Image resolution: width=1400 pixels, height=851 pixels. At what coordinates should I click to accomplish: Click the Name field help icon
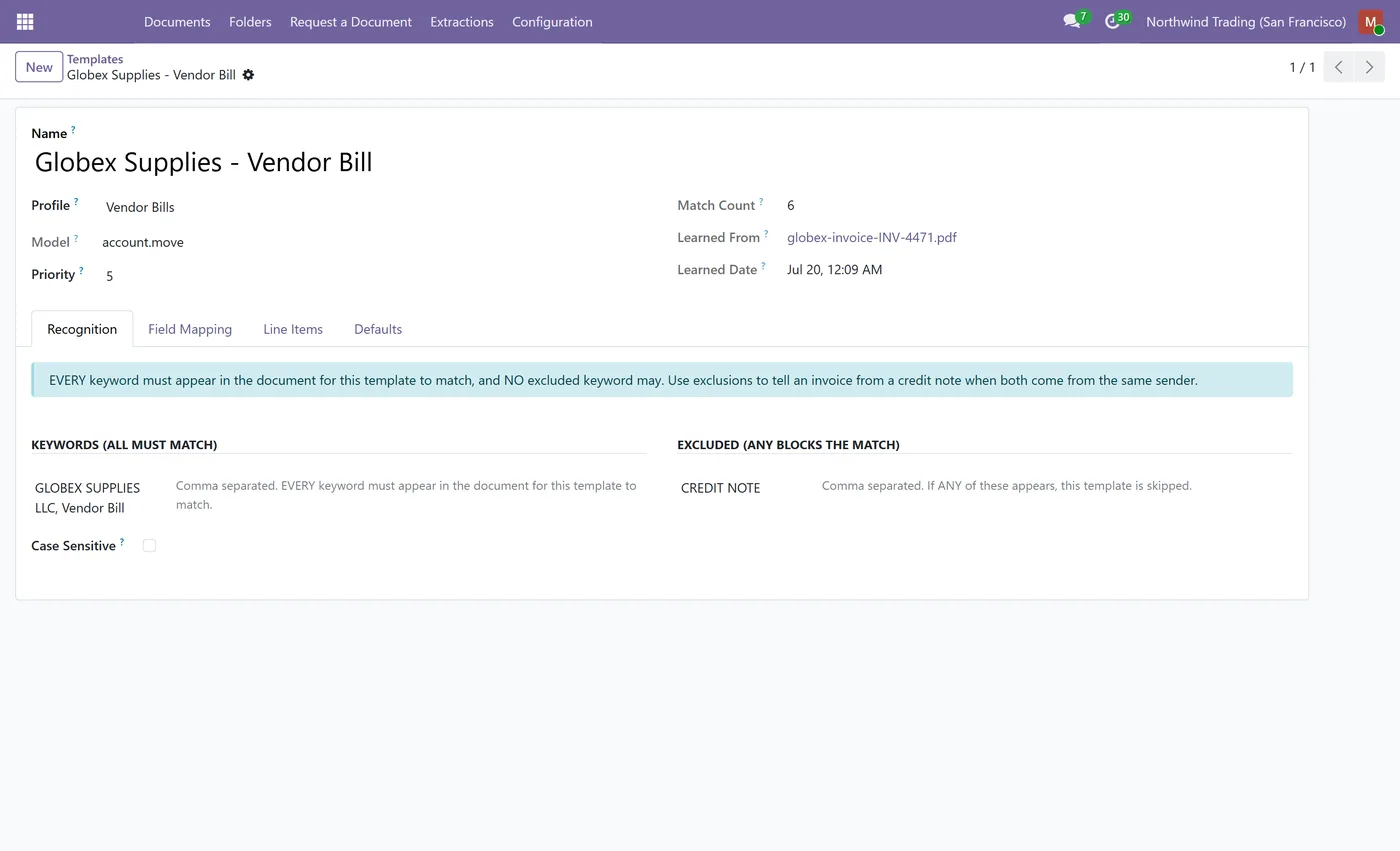pos(73,130)
